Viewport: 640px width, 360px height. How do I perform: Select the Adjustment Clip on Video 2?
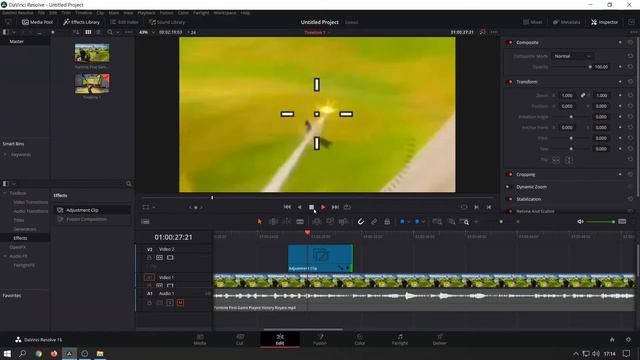click(x=320, y=258)
